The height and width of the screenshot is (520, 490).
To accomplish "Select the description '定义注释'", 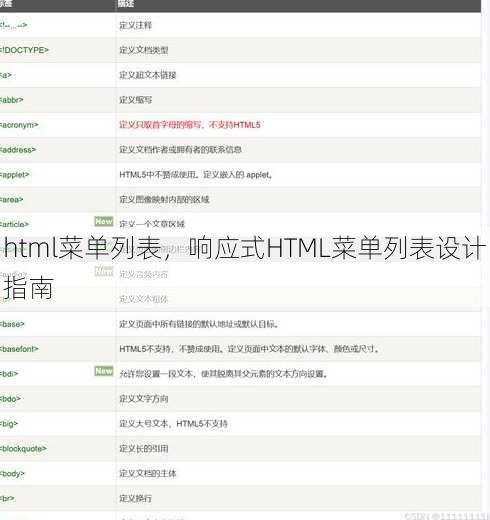I will 135,25.
